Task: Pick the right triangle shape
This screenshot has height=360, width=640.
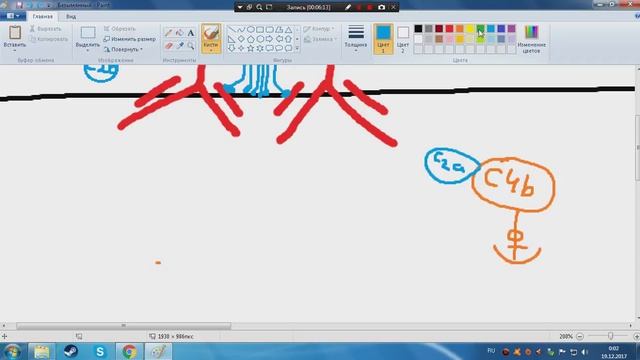Action: [231, 39]
